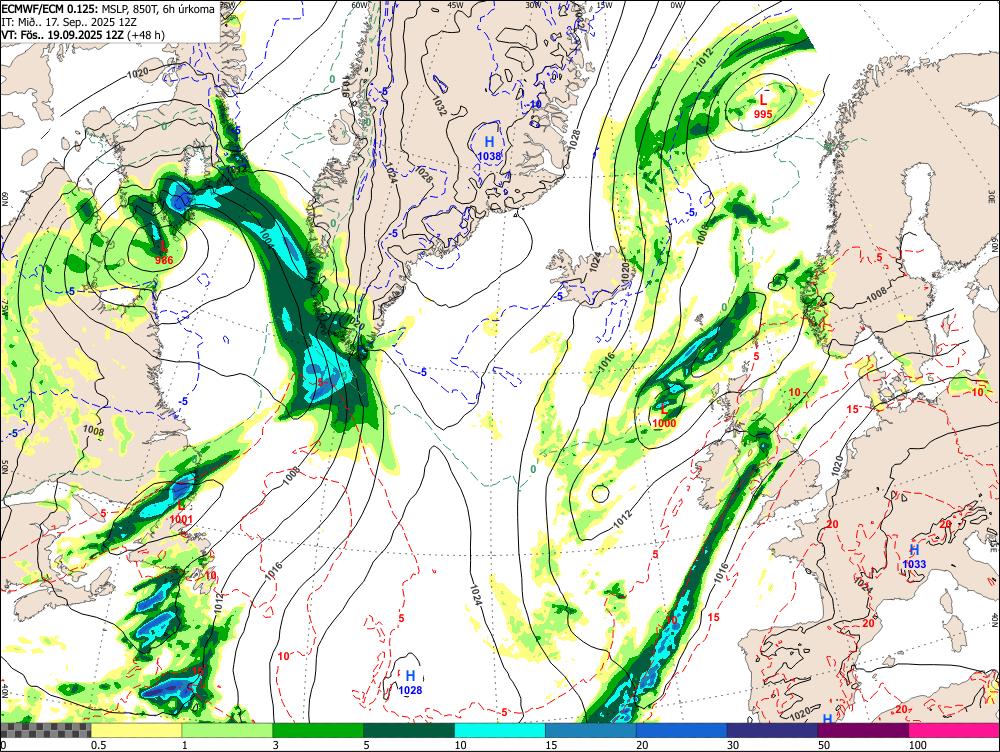This screenshot has width=1000, height=752.
Task: Select the 45W longitude label at top
Action: click(455, 4)
